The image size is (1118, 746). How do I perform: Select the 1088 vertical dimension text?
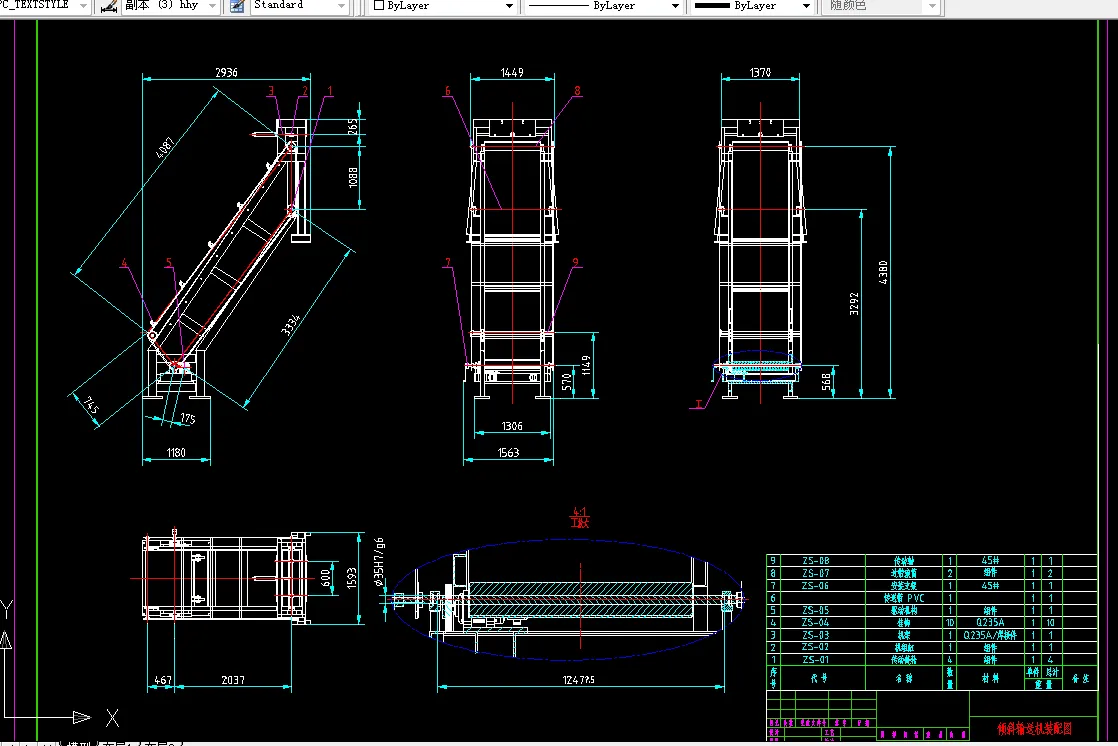point(353,178)
